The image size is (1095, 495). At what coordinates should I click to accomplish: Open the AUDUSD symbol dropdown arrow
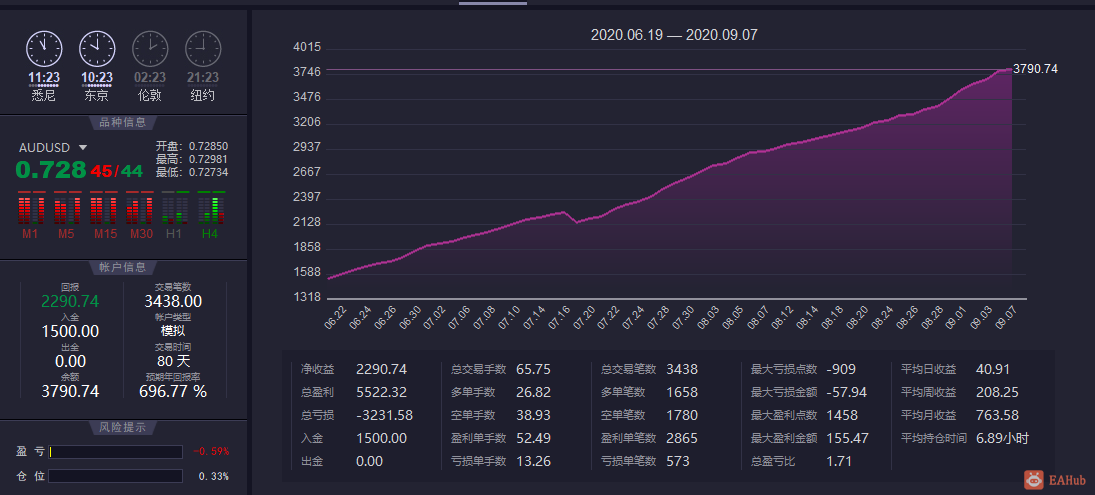83,148
